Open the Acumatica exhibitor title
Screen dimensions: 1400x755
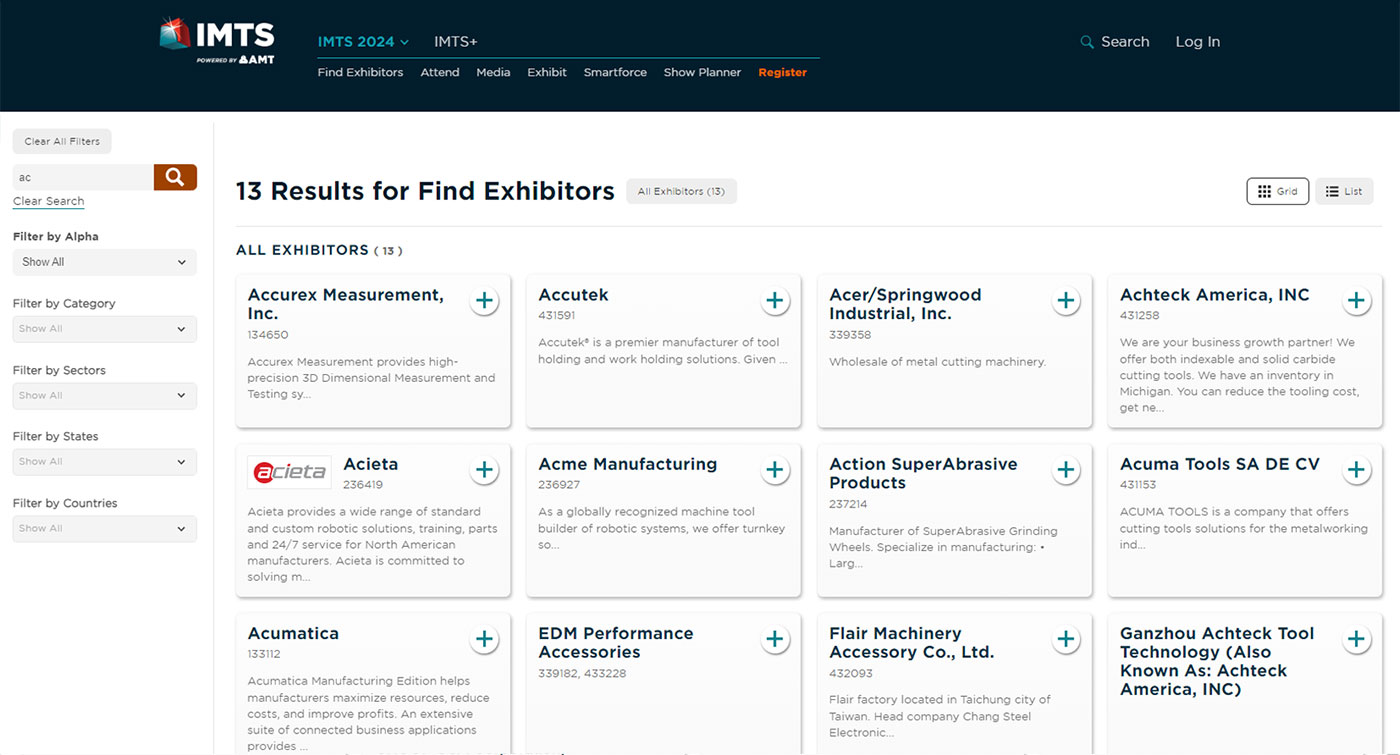point(293,633)
